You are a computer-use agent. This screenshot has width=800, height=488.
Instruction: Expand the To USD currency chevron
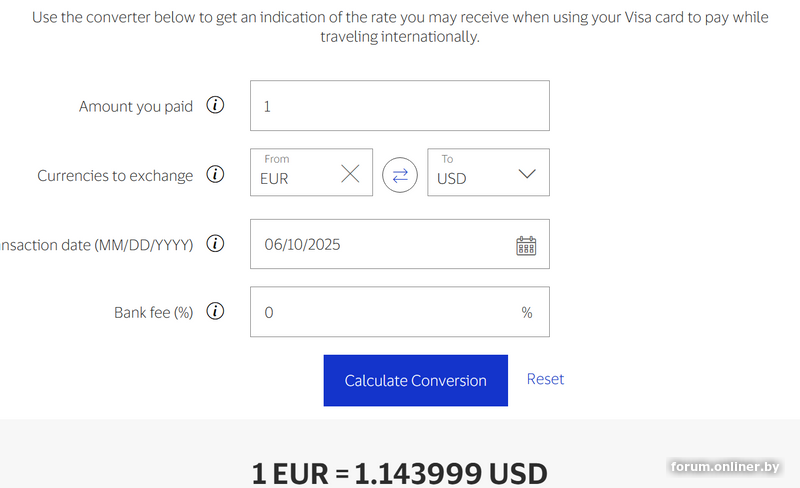[x=527, y=174]
